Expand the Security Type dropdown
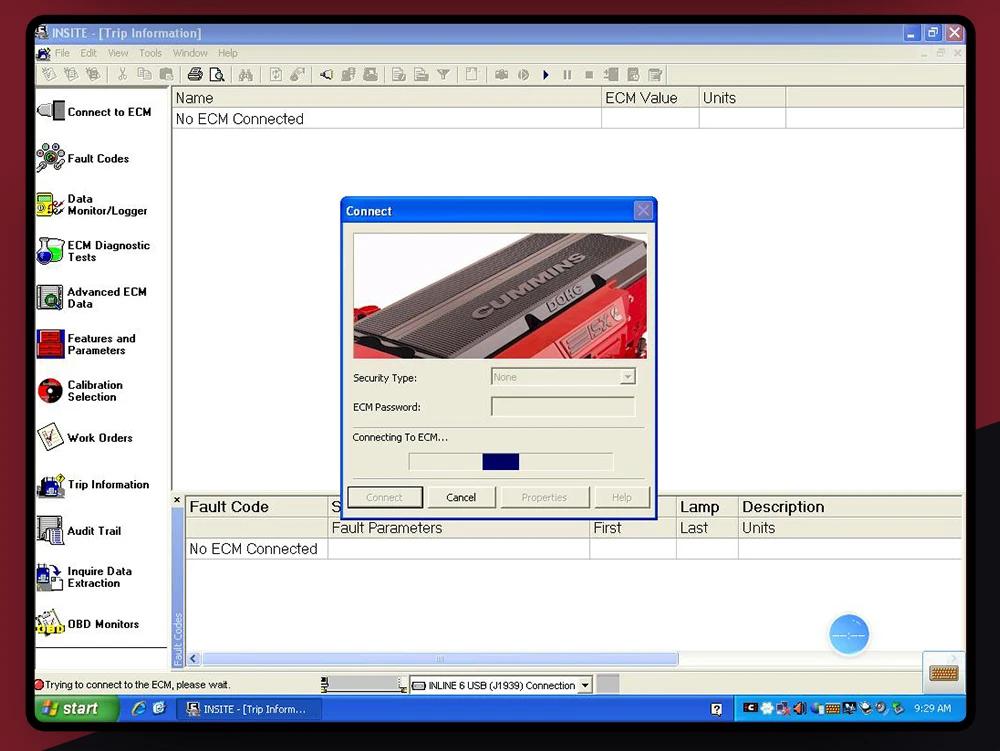 pyautogui.click(x=628, y=377)
